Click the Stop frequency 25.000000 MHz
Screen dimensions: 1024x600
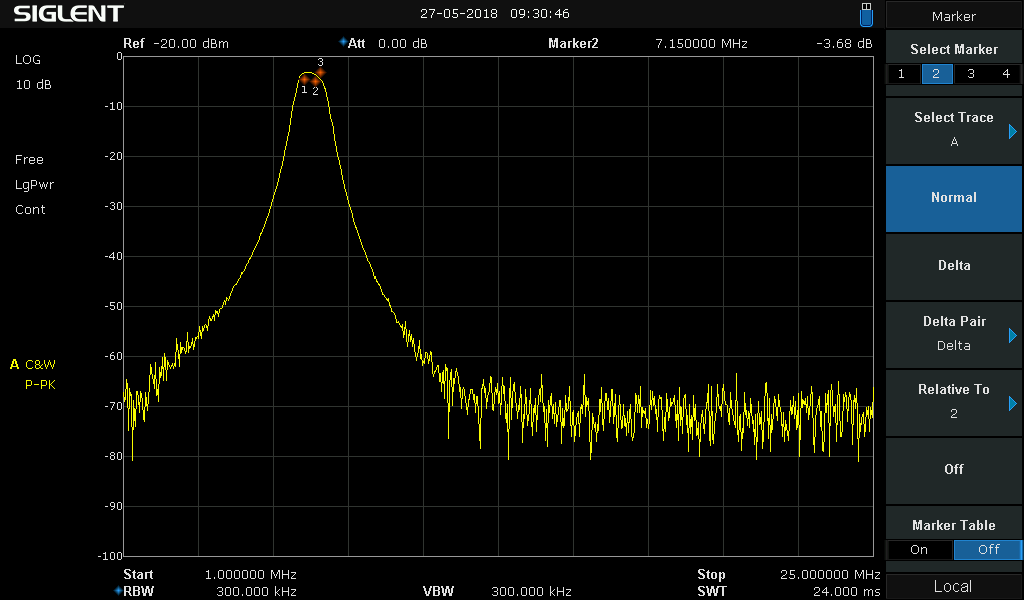coord(830,575)
